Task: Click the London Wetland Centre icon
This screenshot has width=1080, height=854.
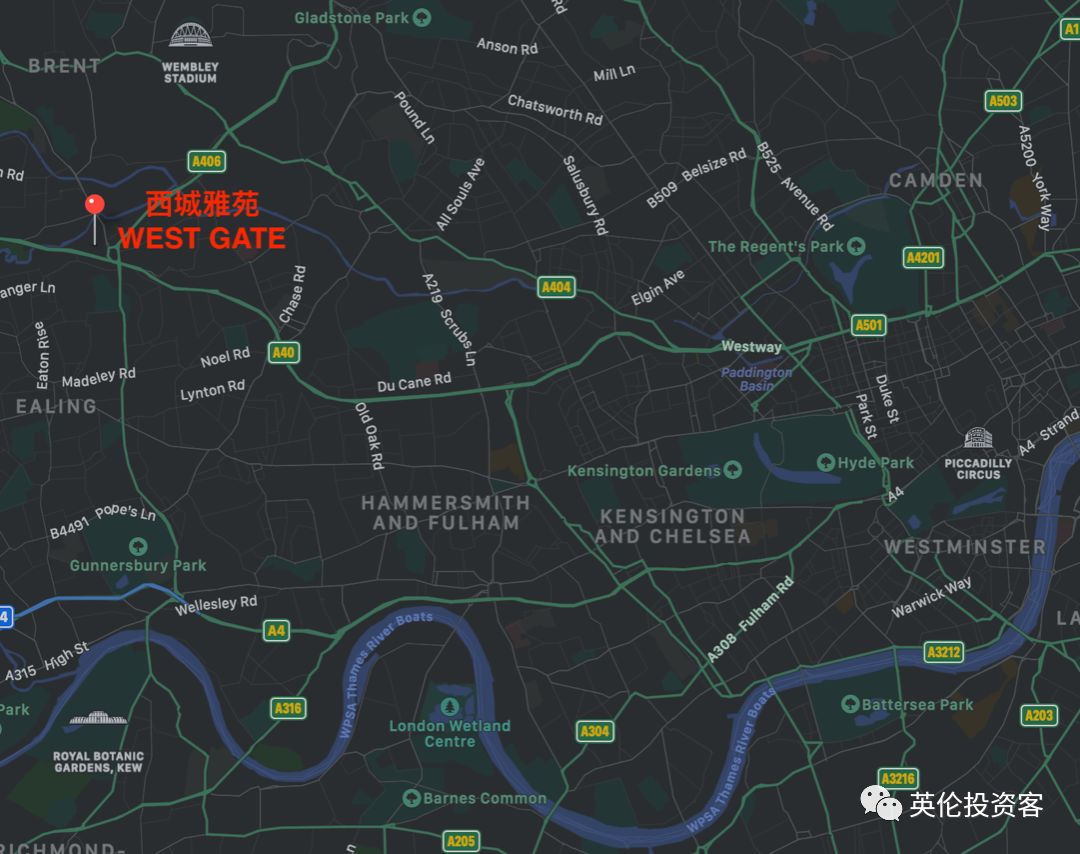Action: tap(450, 706)
